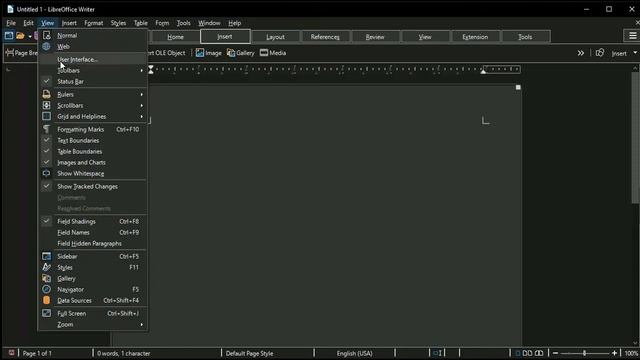Expand the Zoom submenu

pos(92,324)
